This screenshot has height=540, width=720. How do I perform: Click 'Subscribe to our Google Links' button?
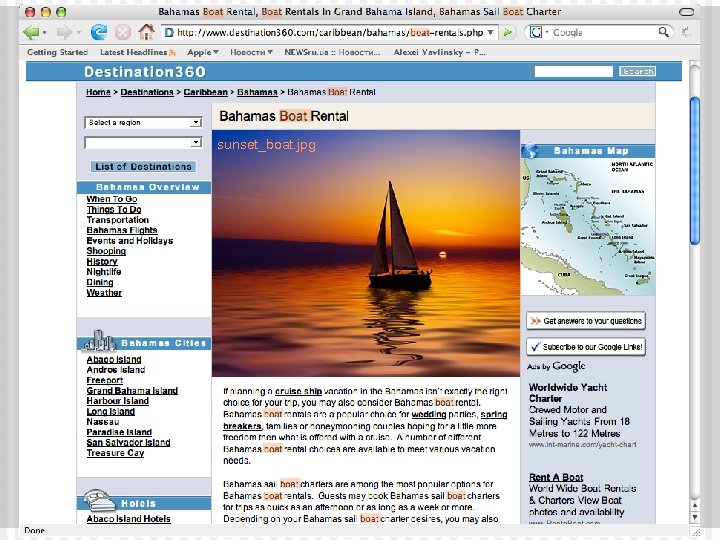[x=585, y=347]
